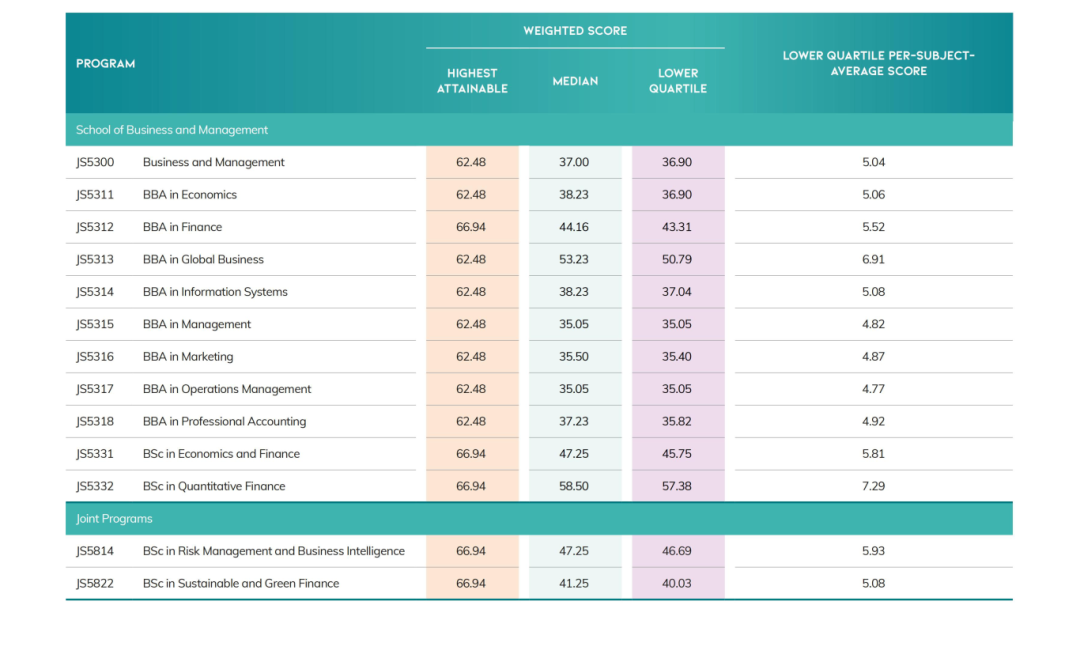1080x654 pixels.
Task: Select the 7.29 per-subject-average cell
Action: click(873, 486)
